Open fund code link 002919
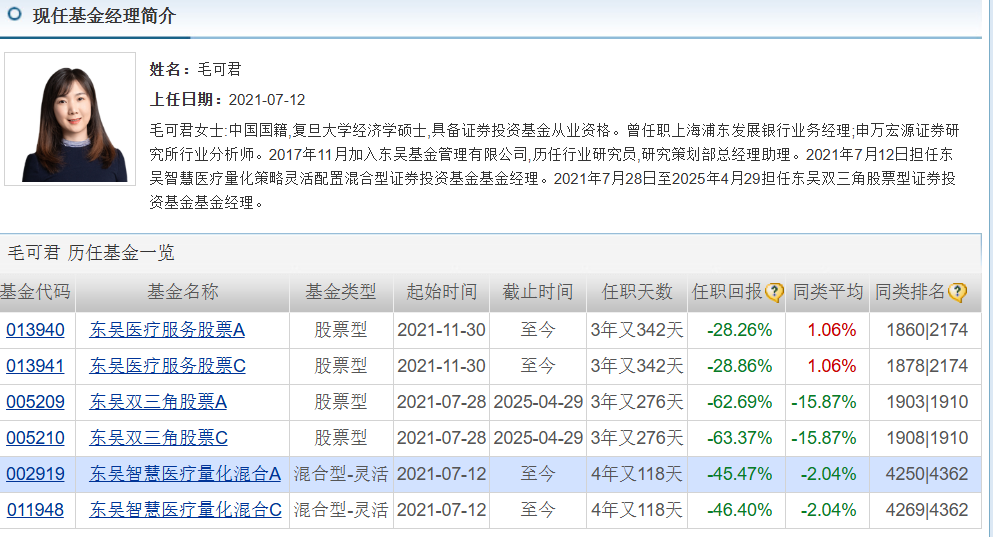 35,474
